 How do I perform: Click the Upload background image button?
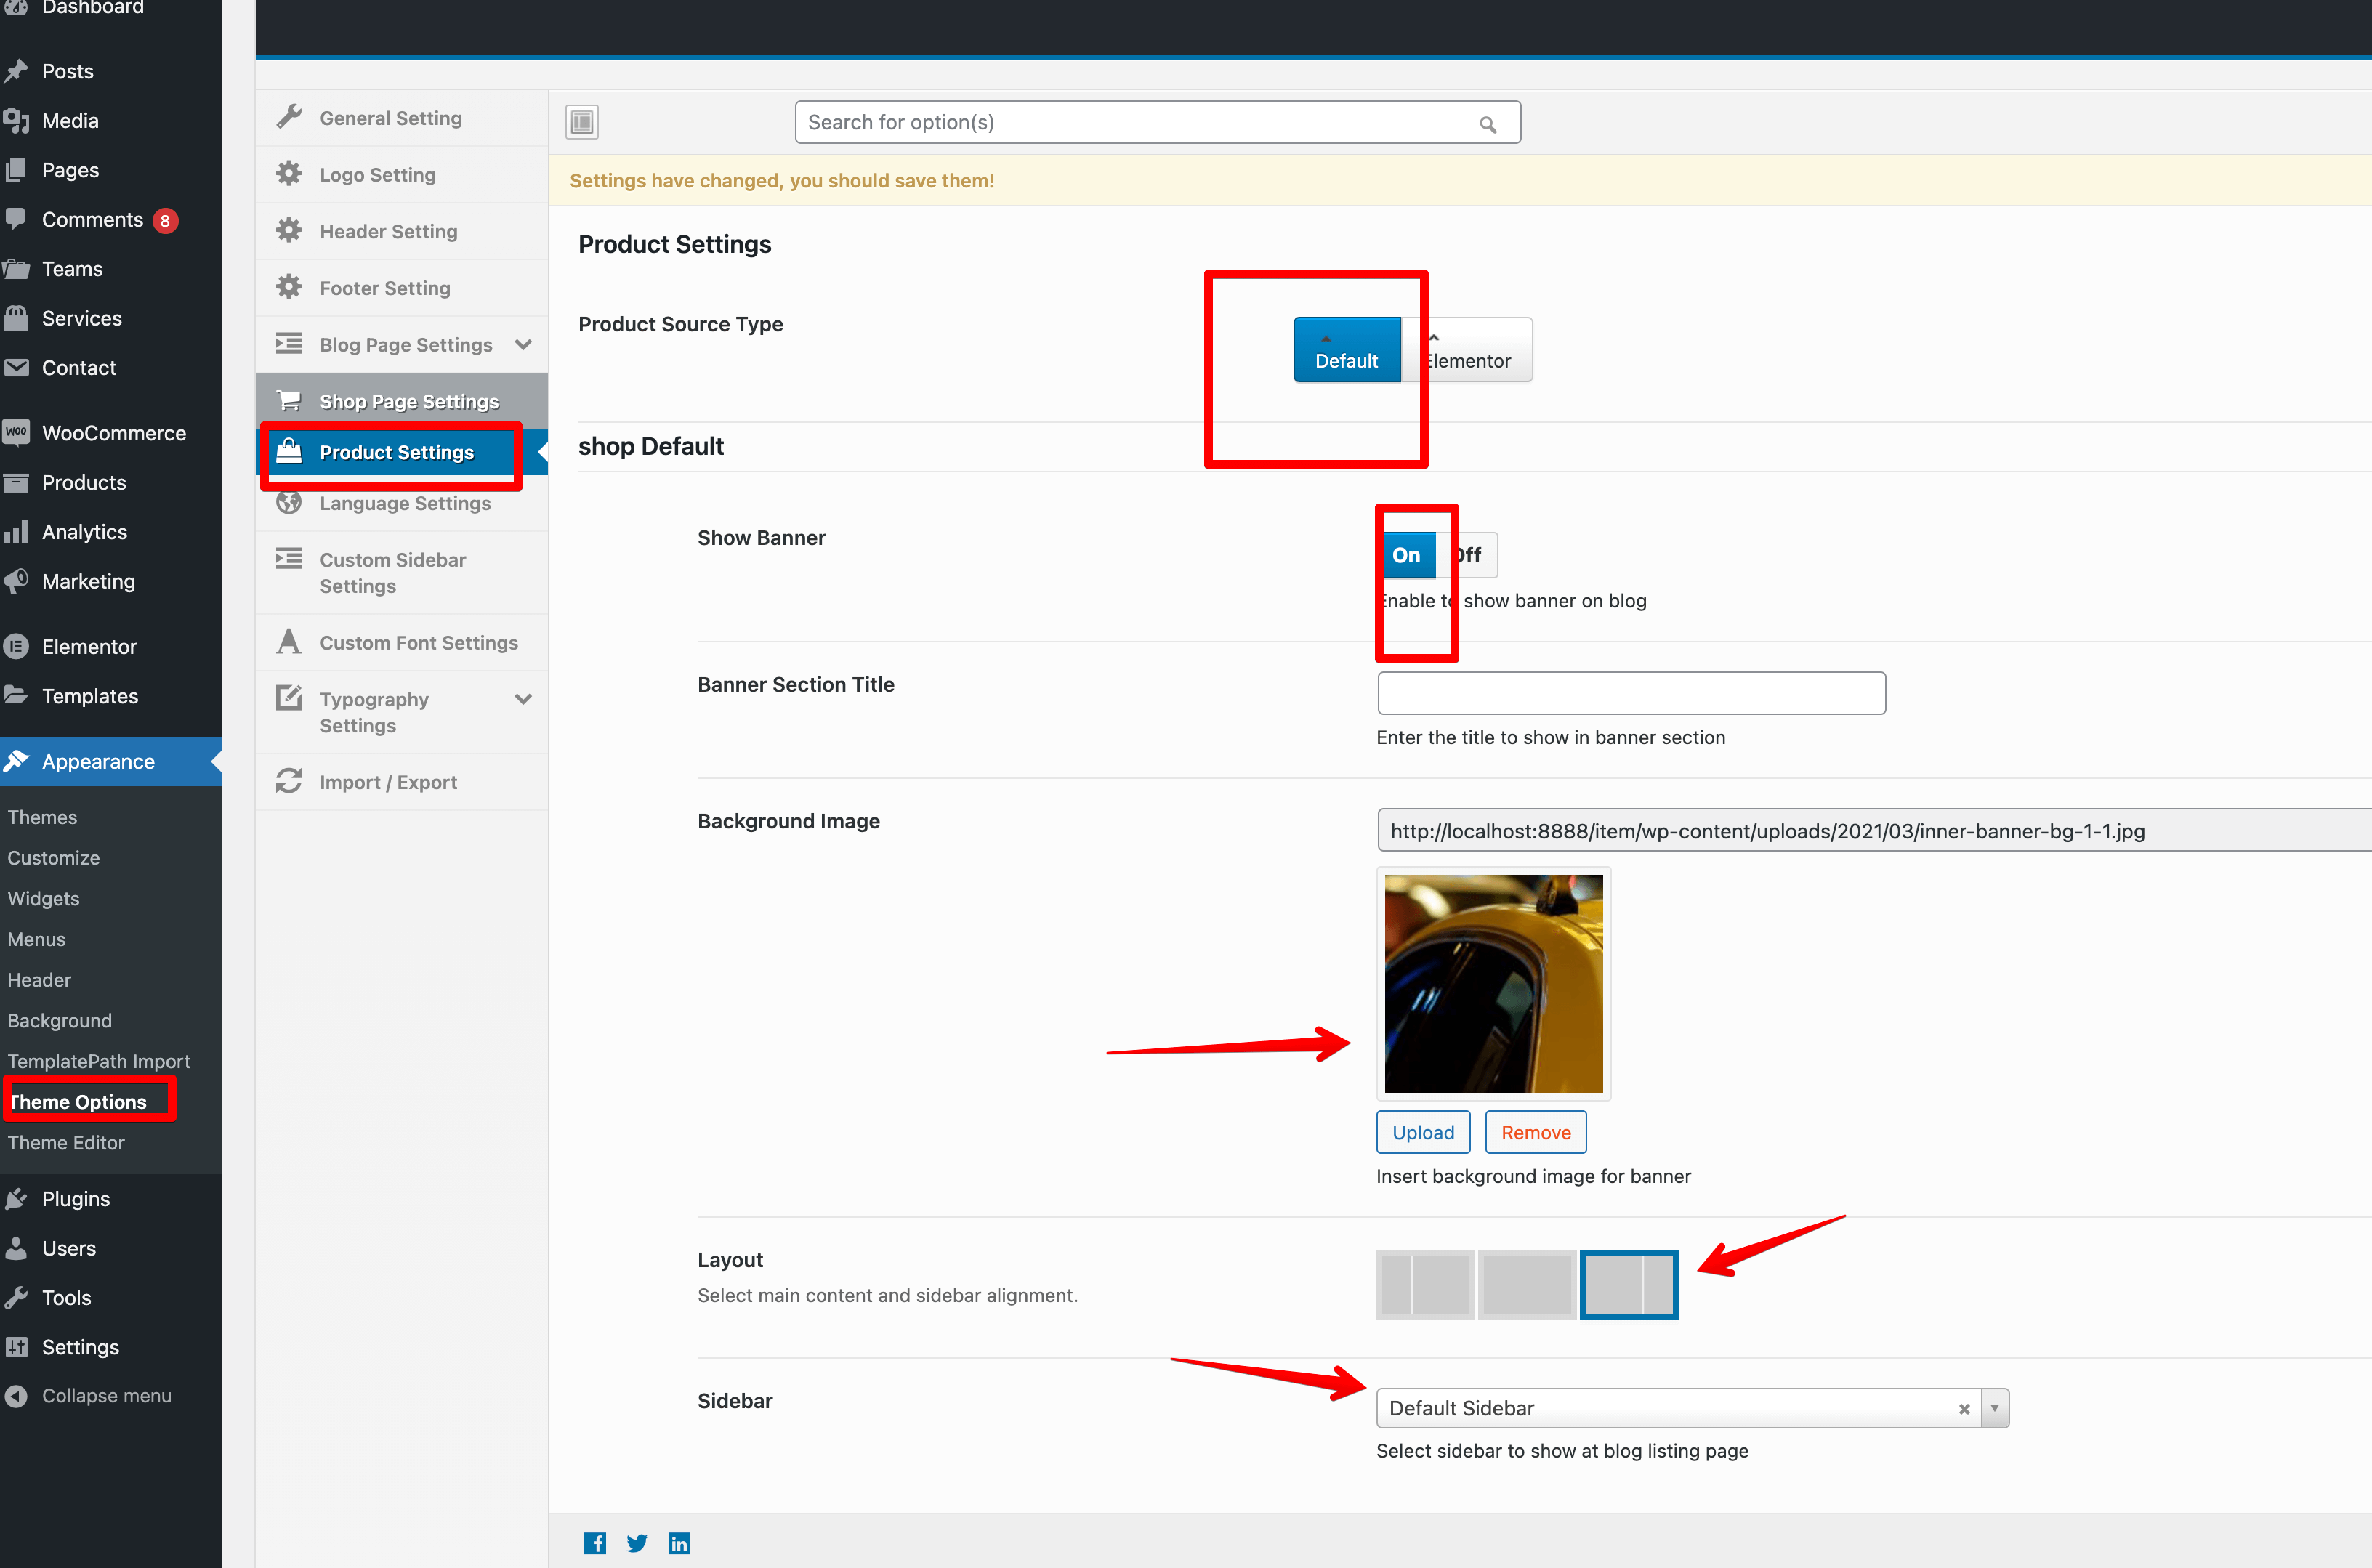pyautogui.click(x=1423, y=1132)
